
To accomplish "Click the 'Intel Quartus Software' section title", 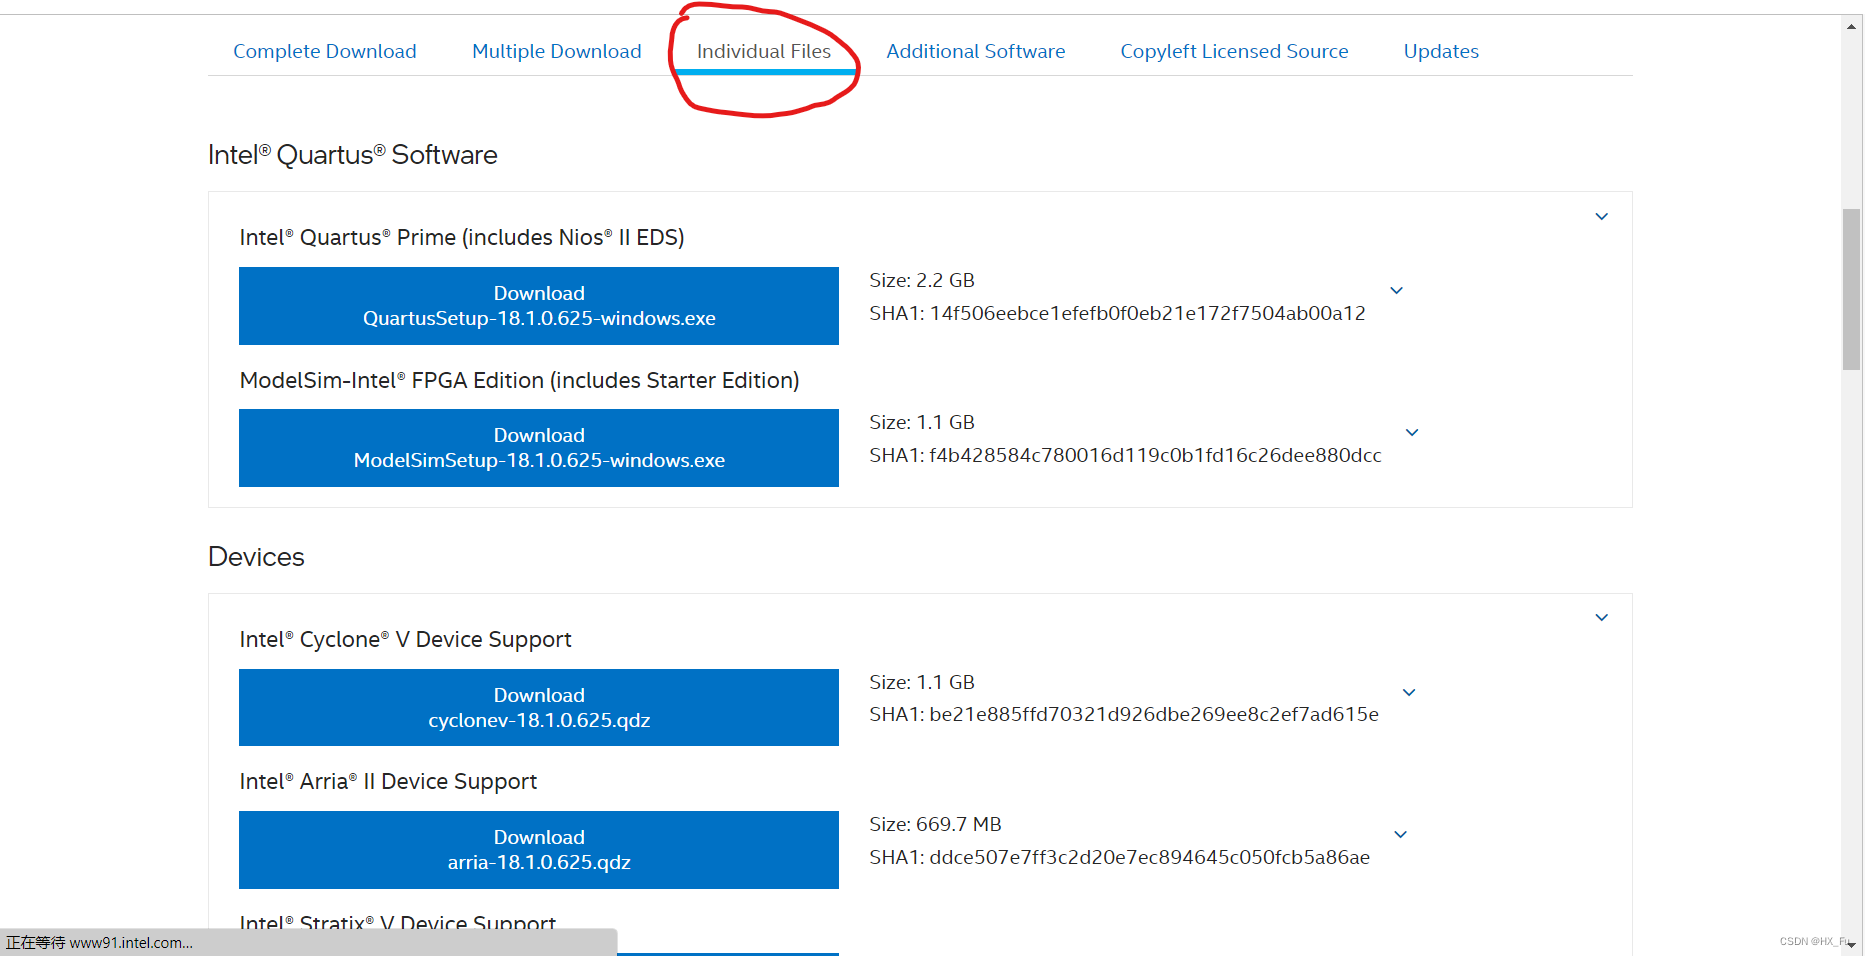I will click(x=352, y=155).
